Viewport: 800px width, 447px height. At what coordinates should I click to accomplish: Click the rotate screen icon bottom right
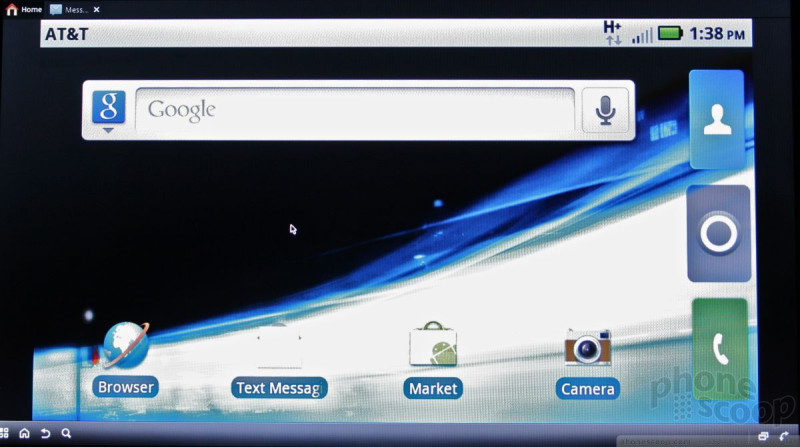click(x=784, y=436)
